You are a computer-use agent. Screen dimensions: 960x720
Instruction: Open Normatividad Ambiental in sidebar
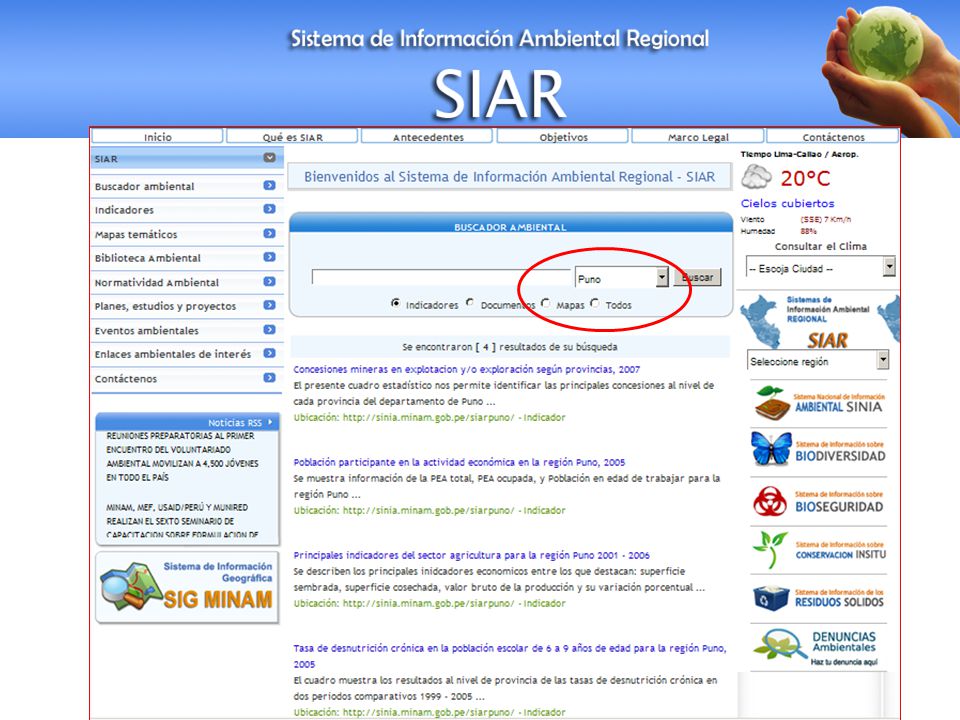pyautogui.click(x=157, y=282)
